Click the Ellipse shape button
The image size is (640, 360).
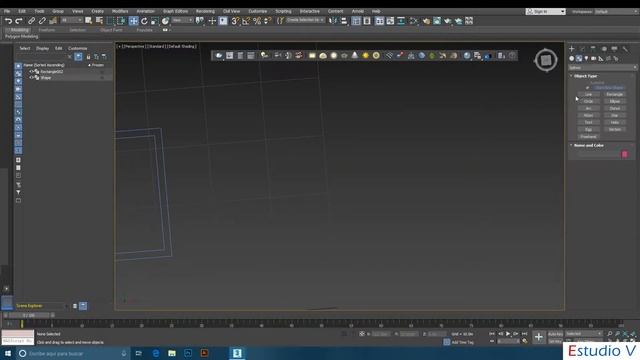click(614, 101)
